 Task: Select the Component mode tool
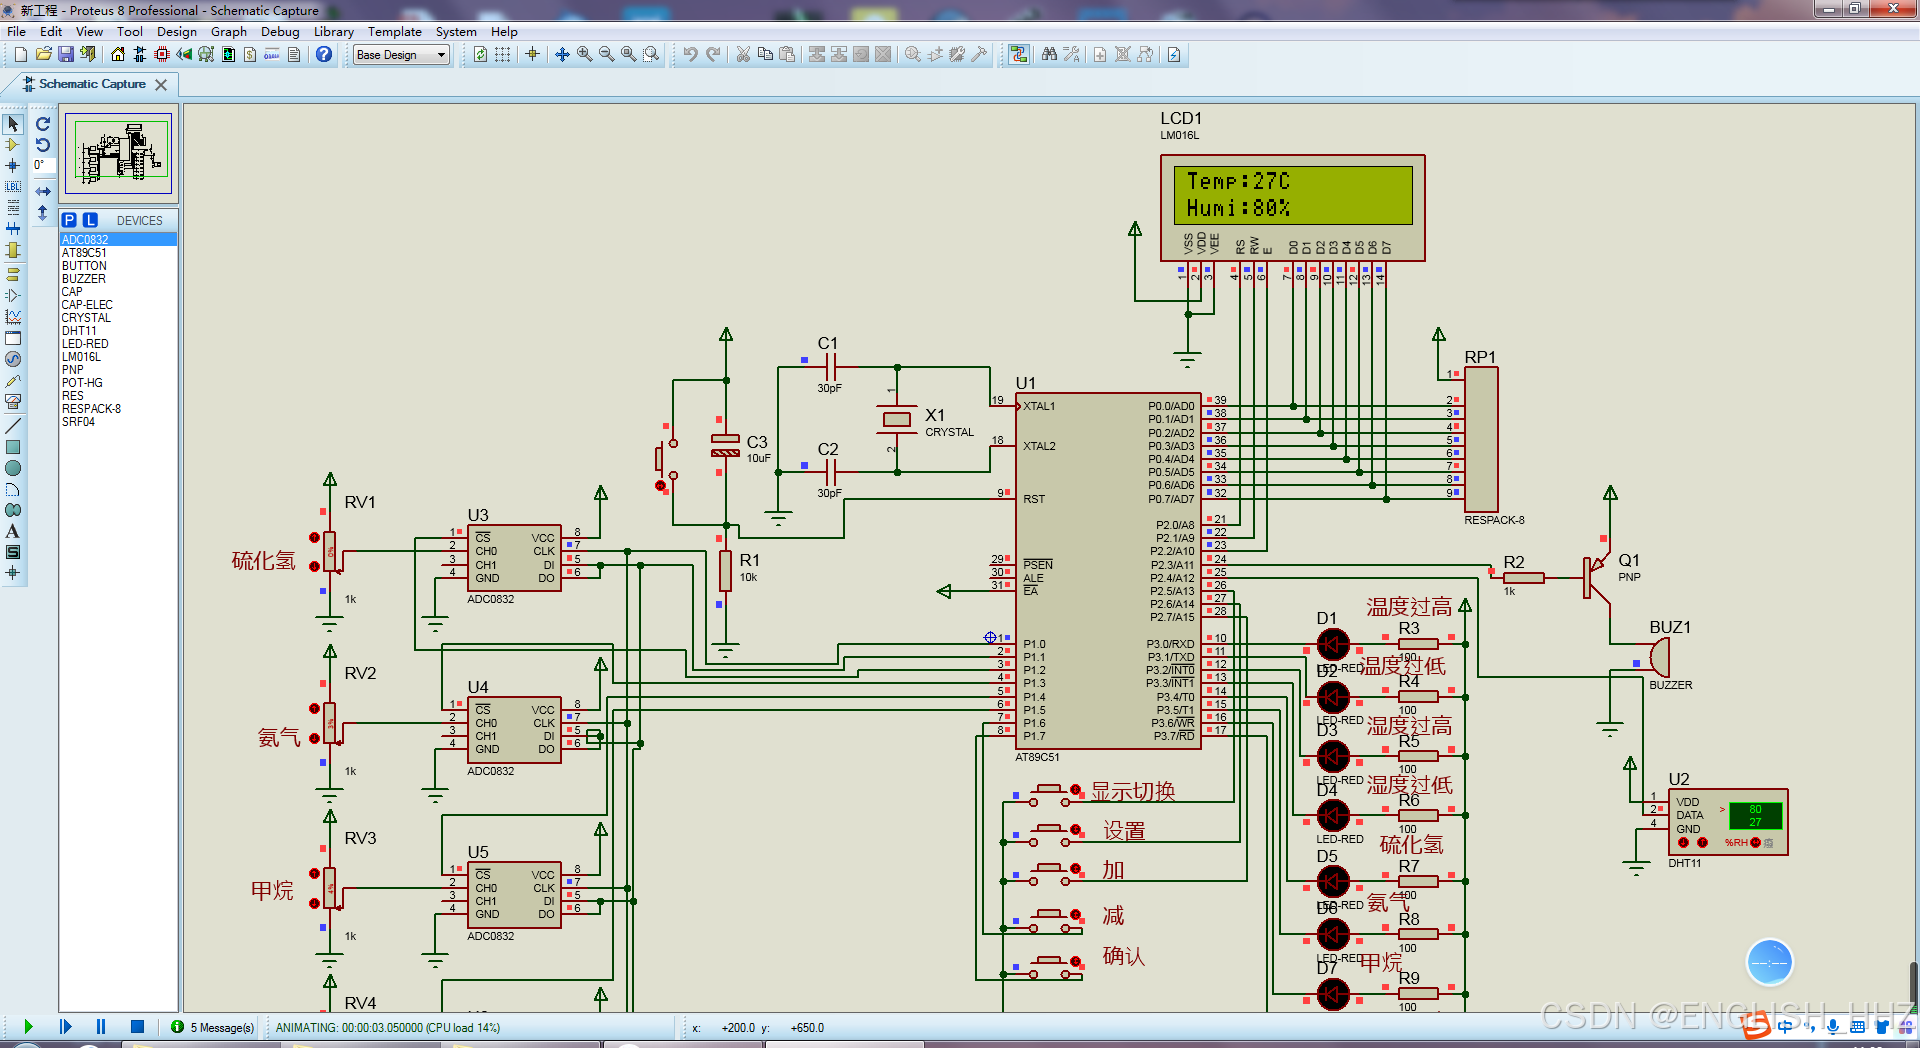13,145
